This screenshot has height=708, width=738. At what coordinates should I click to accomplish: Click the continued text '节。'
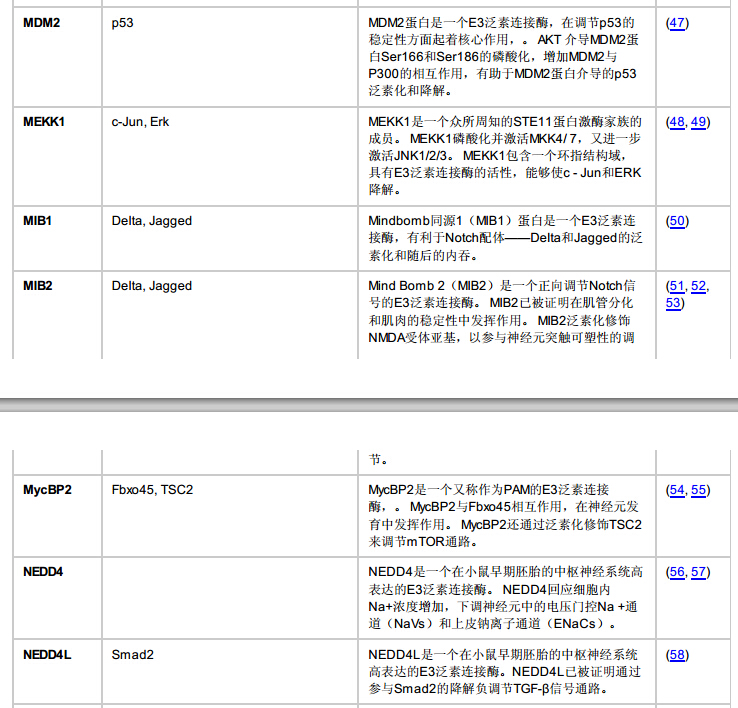click(x=378, y=459)
